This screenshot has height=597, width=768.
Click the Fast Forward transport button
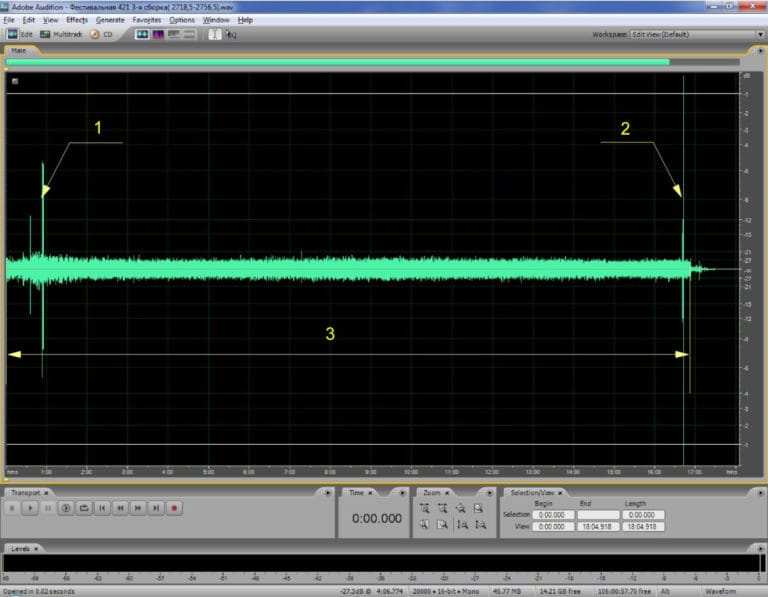point(138,508)
